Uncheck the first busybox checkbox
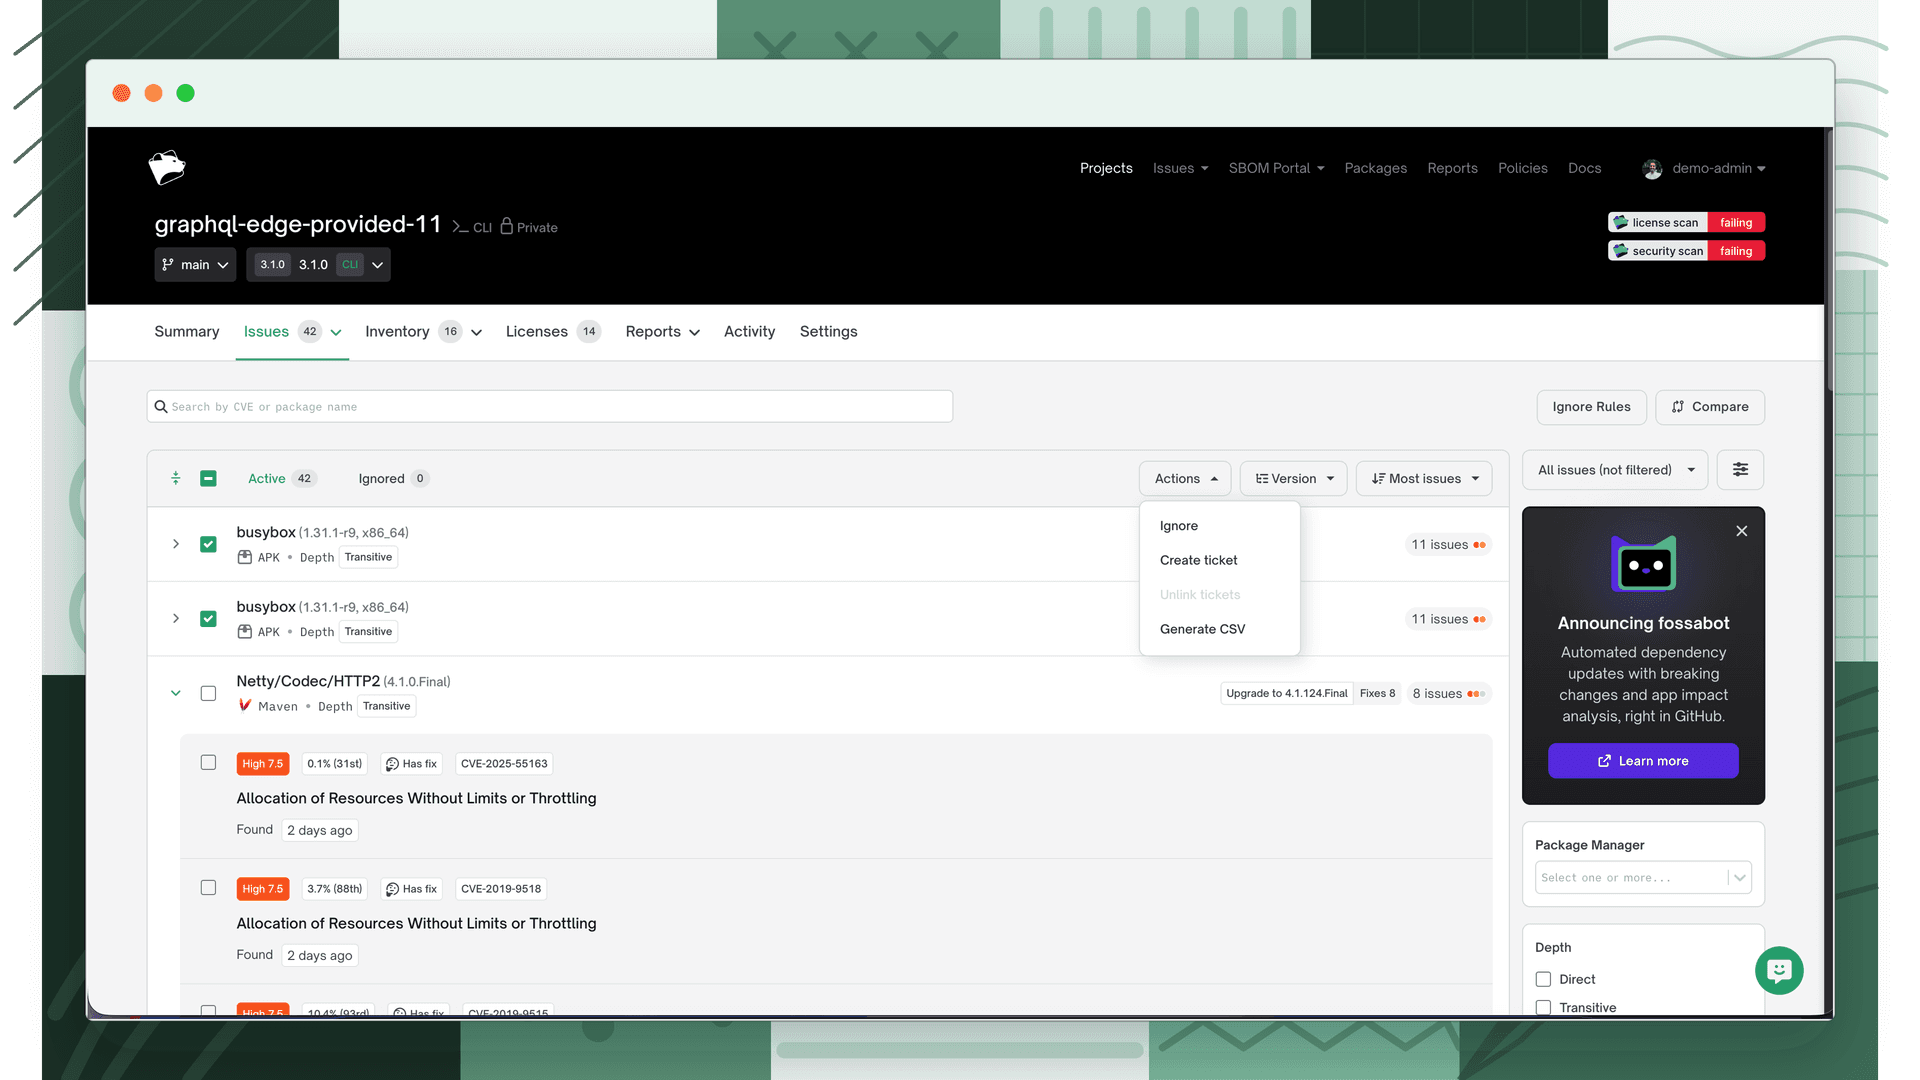This screenshot has height=1080, width=1920. [x=208, y=545]
